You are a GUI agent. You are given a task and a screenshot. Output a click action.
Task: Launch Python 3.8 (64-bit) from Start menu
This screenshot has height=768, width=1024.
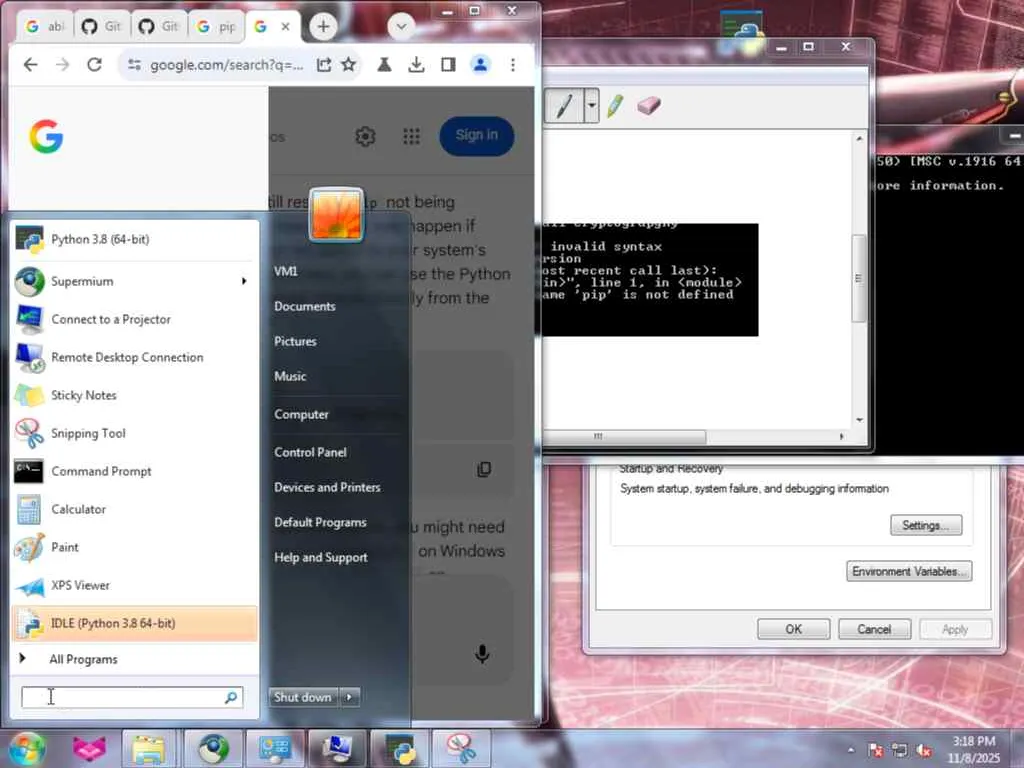tap(134, 240)
